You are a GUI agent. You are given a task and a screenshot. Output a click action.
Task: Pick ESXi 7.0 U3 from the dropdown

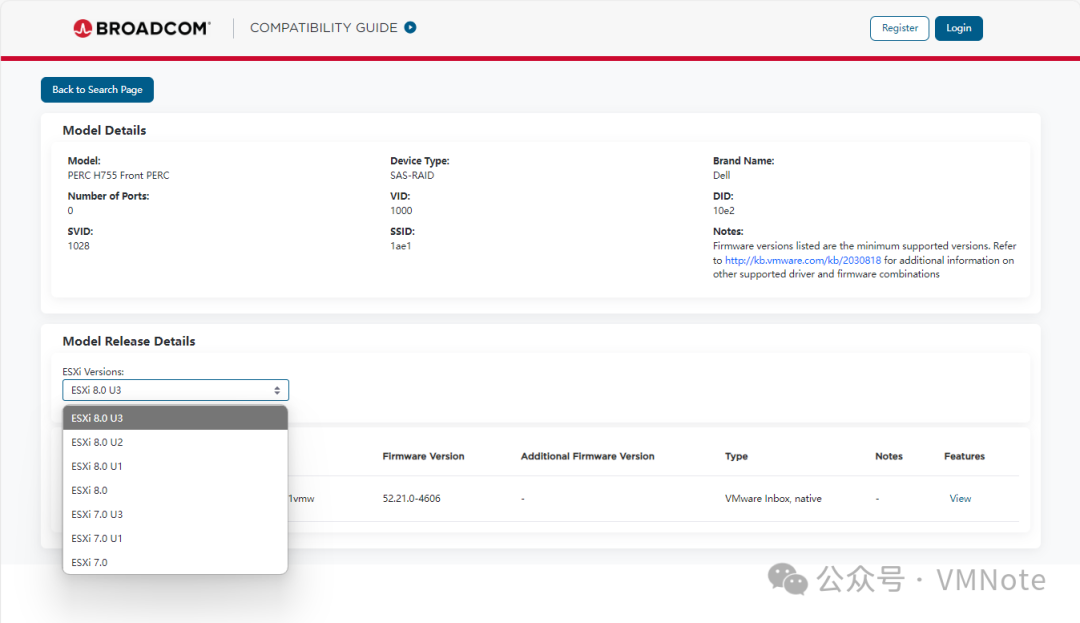(x=175, y=514)
